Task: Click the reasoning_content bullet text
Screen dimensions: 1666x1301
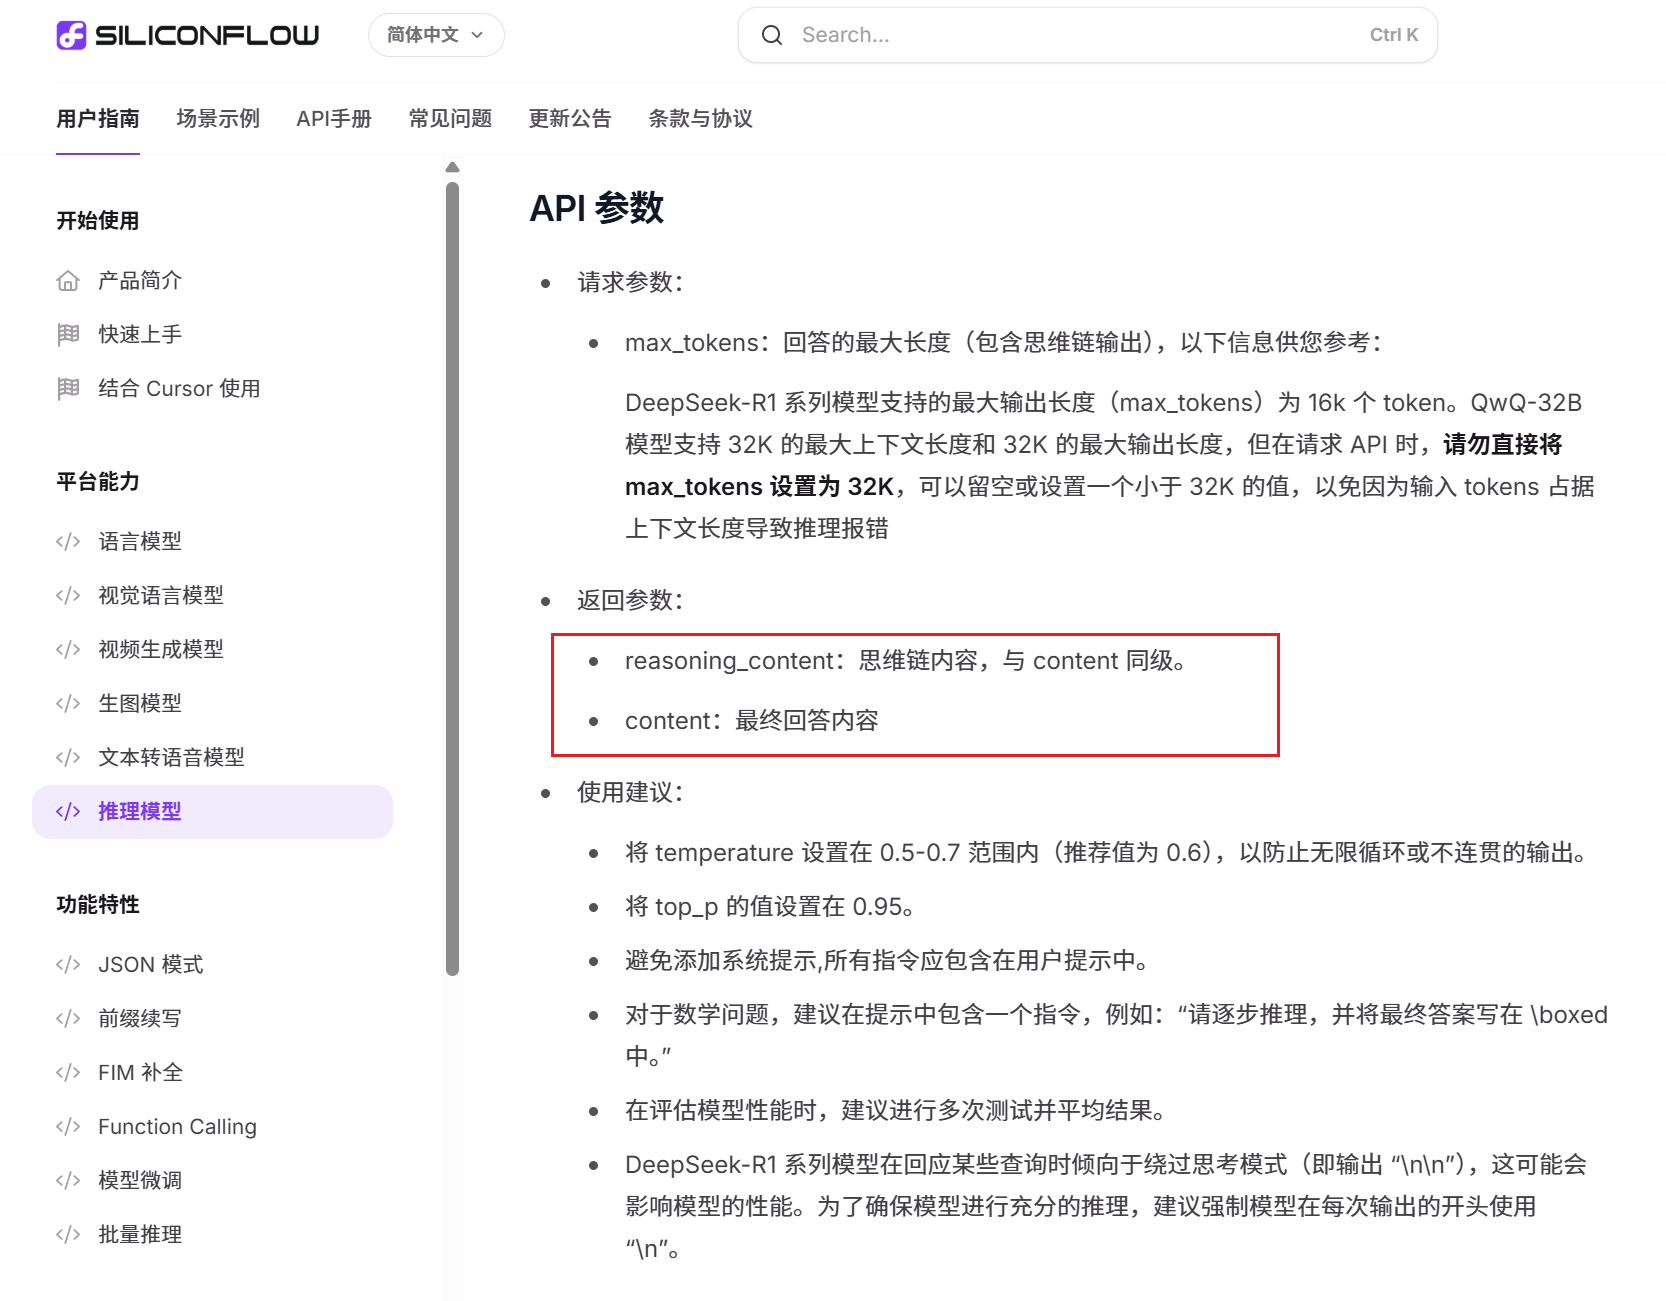Action: (905, 661)
